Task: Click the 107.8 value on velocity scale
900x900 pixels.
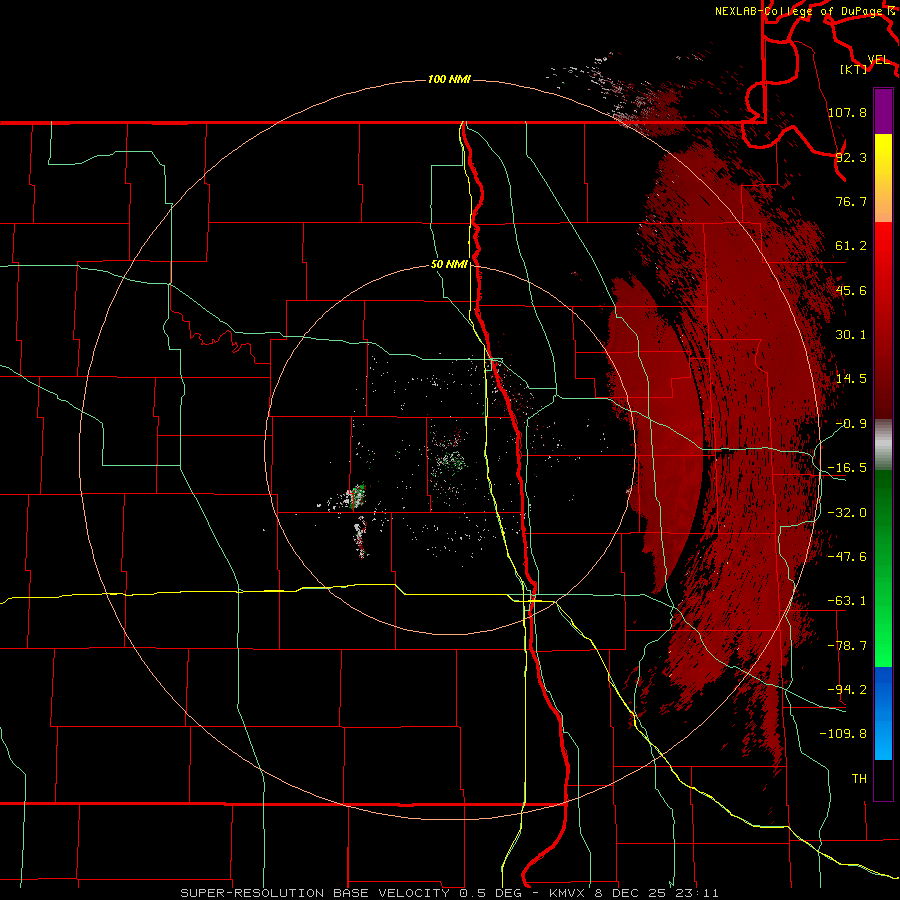Action: pyautogui.click(x=847, y=112)
